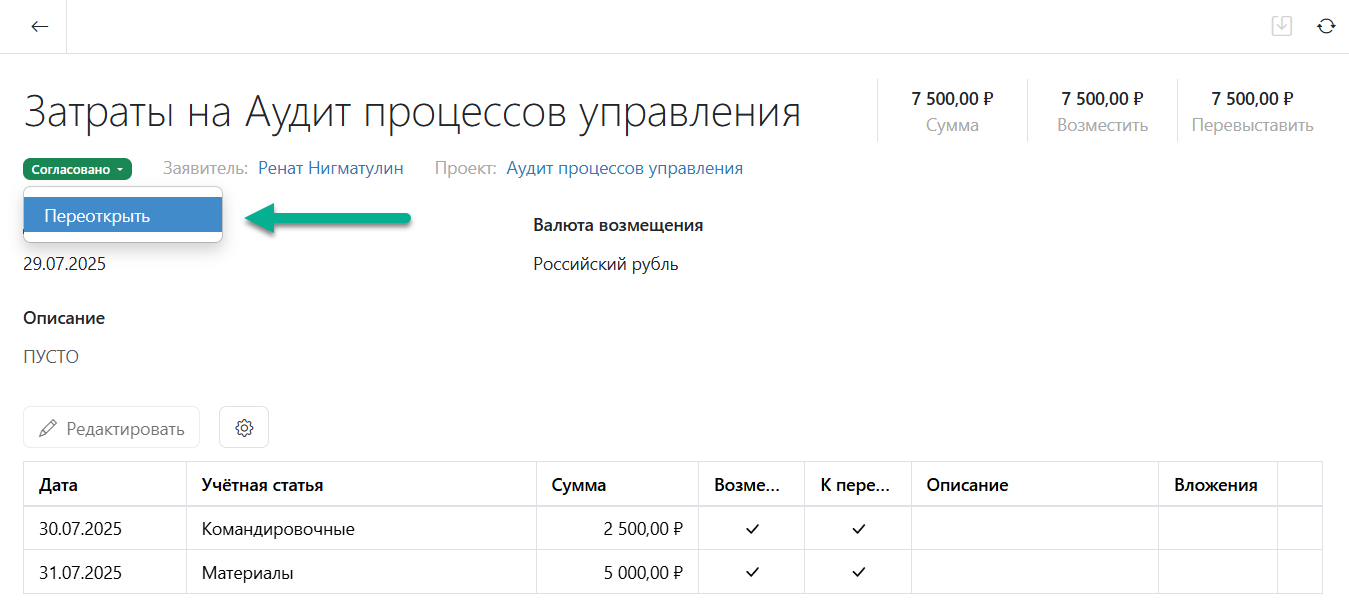Click the Описание field label above ПУСТО
The height and width of the screenshot is (615, 1349).
pyautogui.click(x=64, y=318)
